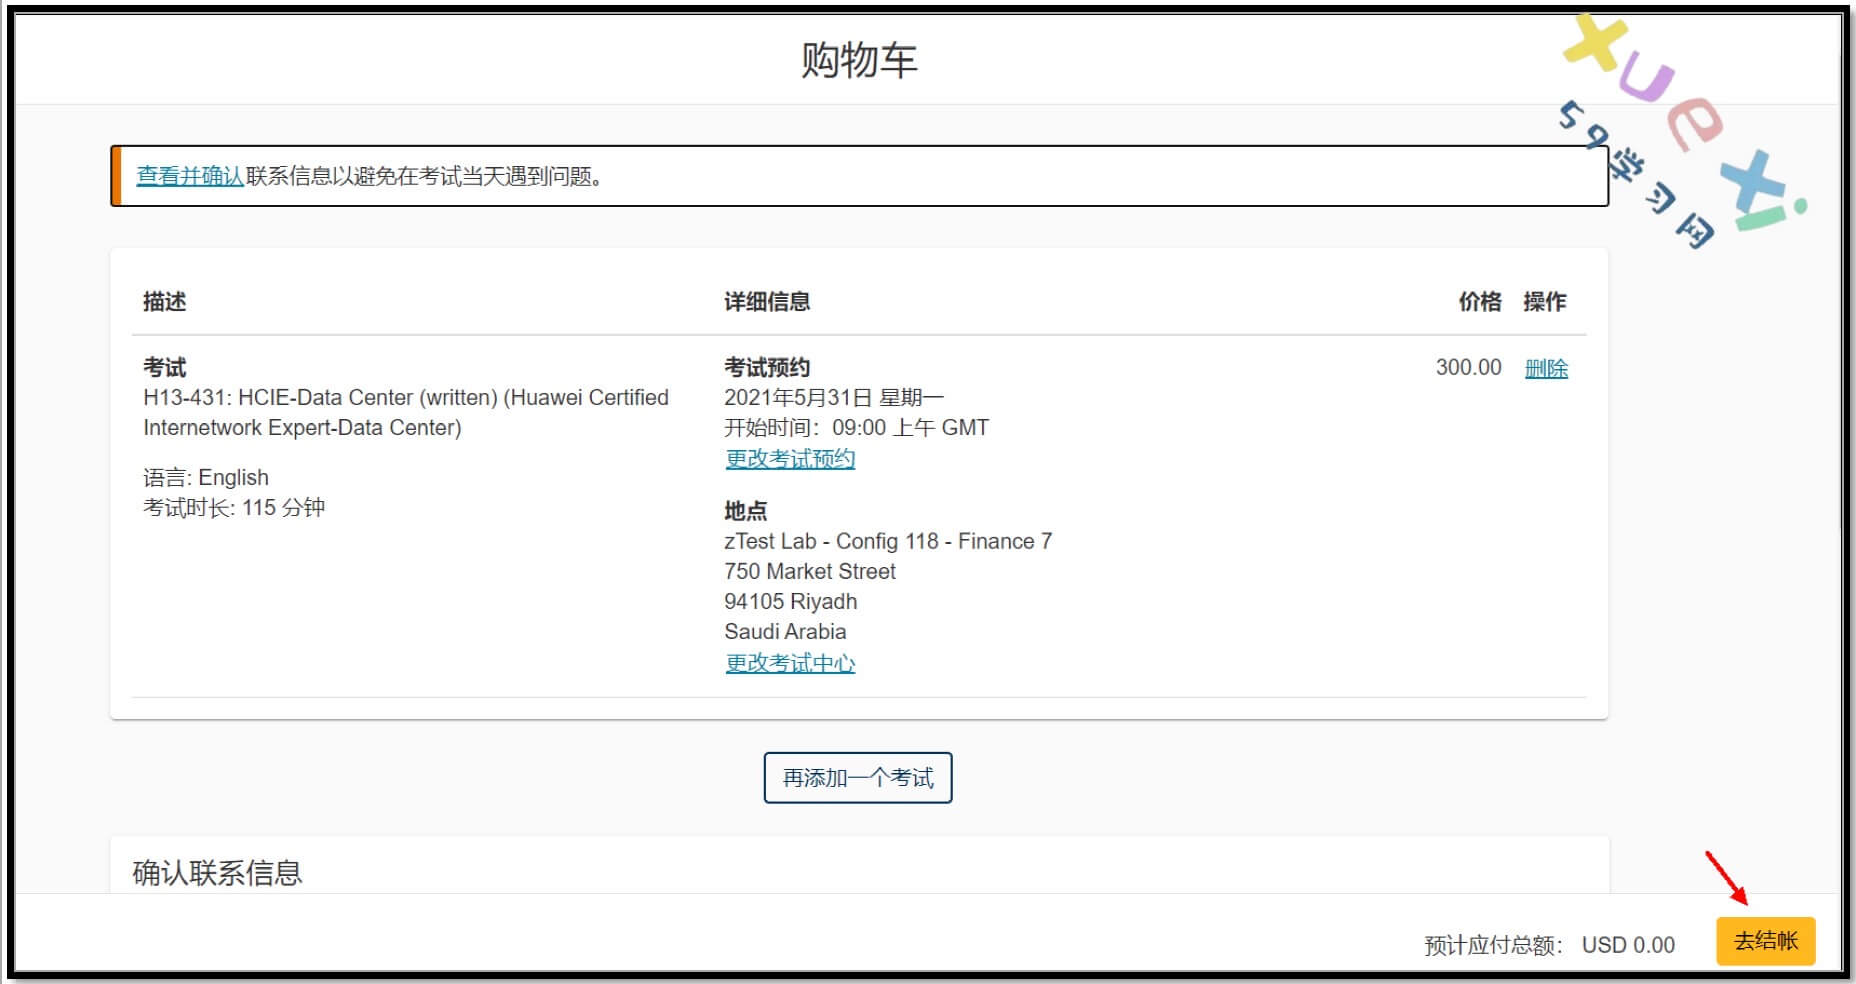Click the USD 0.00 estimated total amount

(1627, 945)
